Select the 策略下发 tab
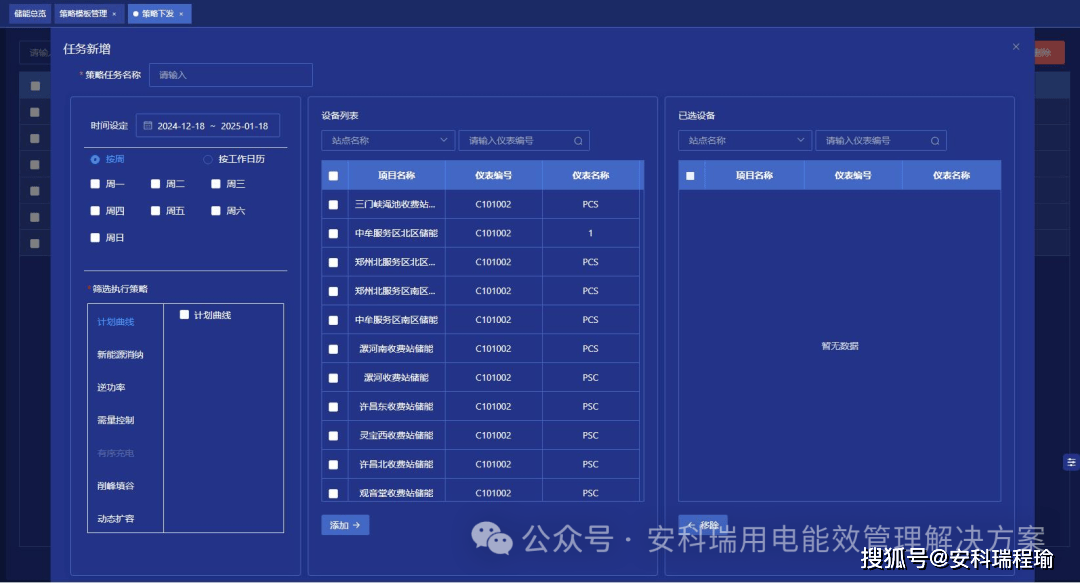 coord(158,14)
